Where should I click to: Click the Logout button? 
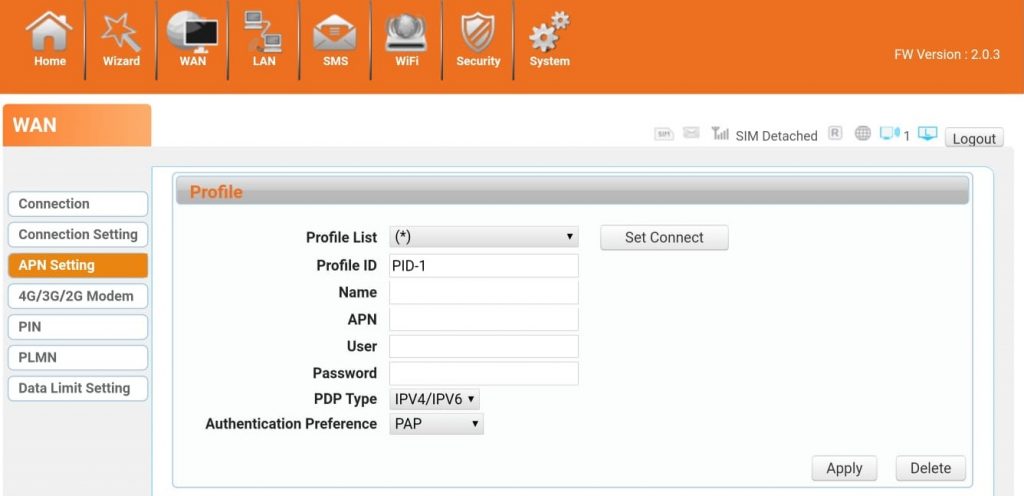(x=974, y=138)
